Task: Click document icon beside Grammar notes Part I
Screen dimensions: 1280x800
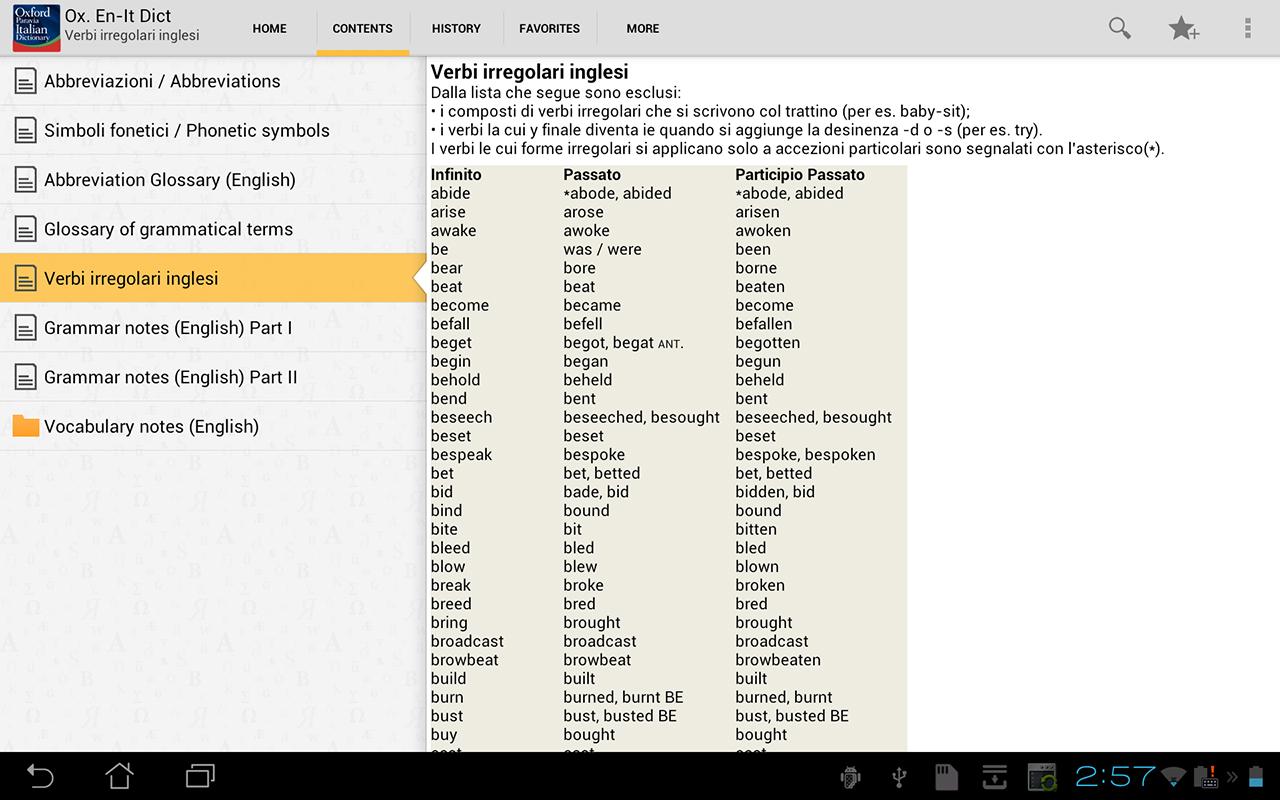Action: (25, 328)
